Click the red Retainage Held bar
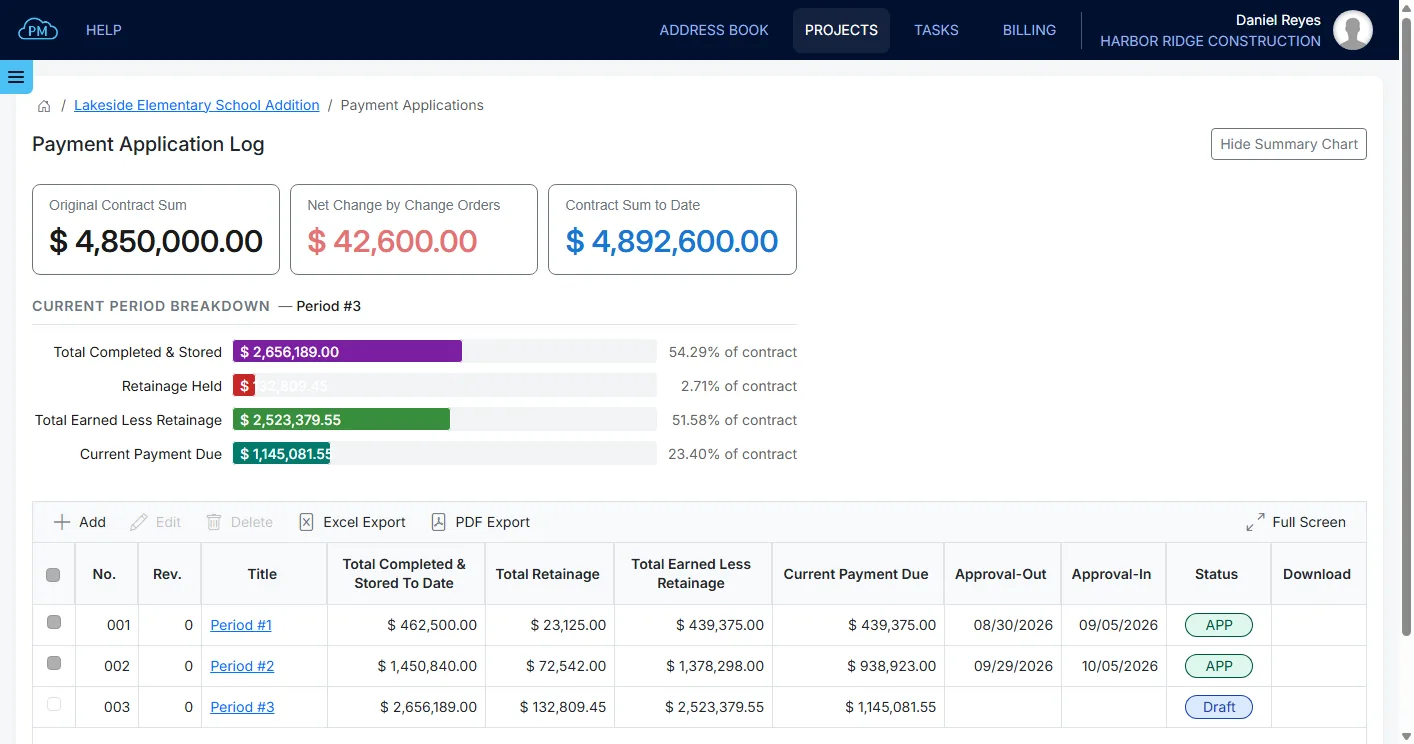Screen dimensions: 1414x744 244,385
